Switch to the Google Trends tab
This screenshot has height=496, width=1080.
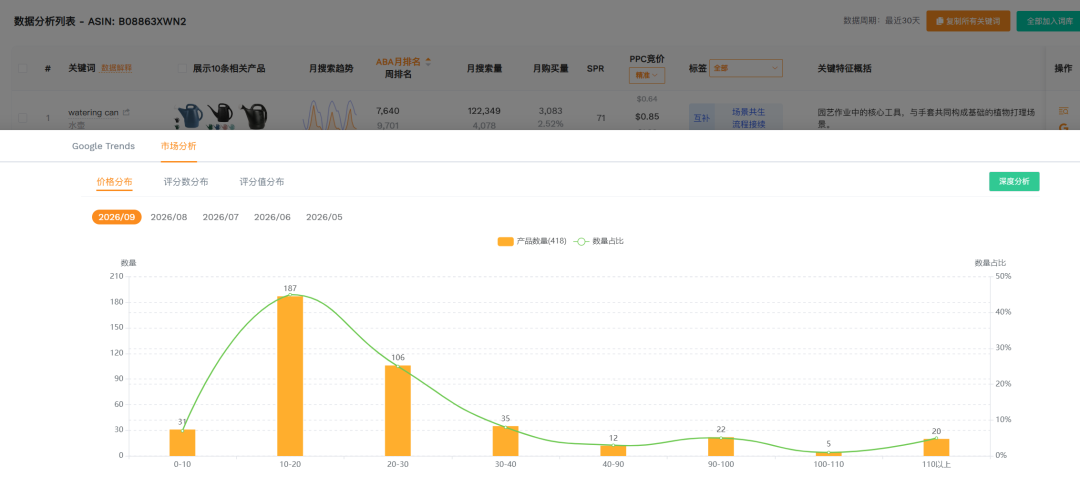coord(103,146)
